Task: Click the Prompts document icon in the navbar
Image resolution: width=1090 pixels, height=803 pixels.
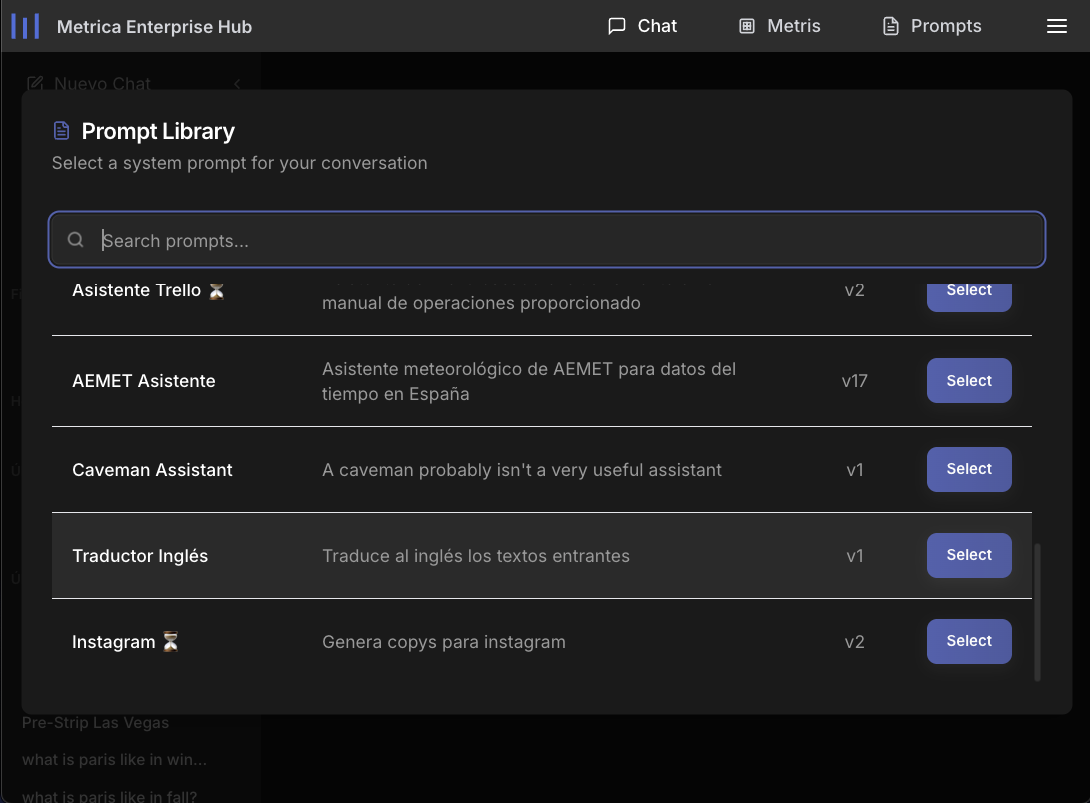Action: (x=890, y=26)
